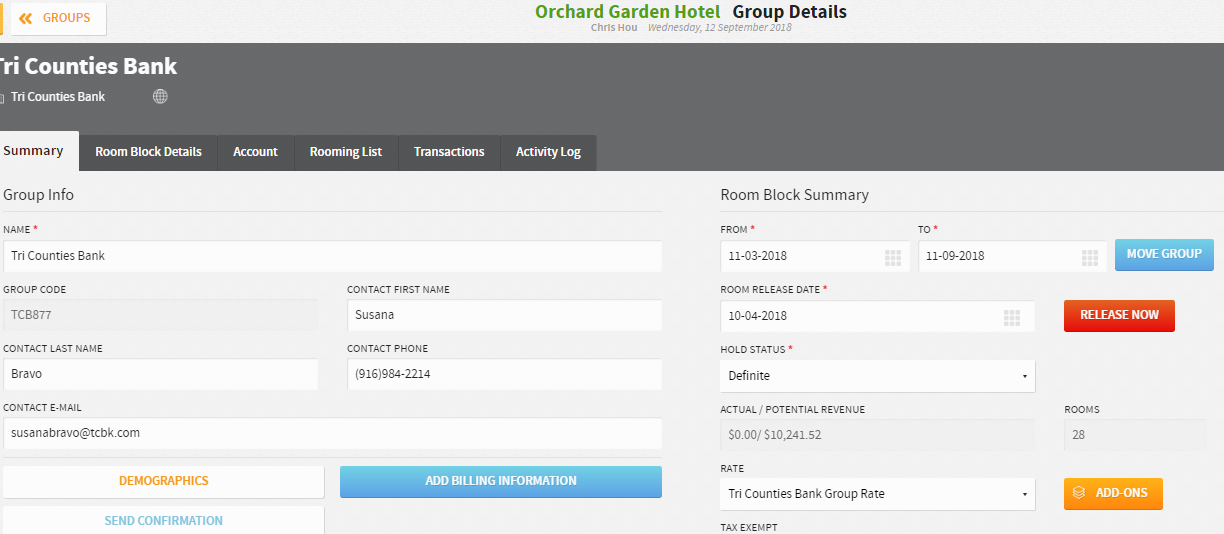Open the Rooming List tab

346,152
